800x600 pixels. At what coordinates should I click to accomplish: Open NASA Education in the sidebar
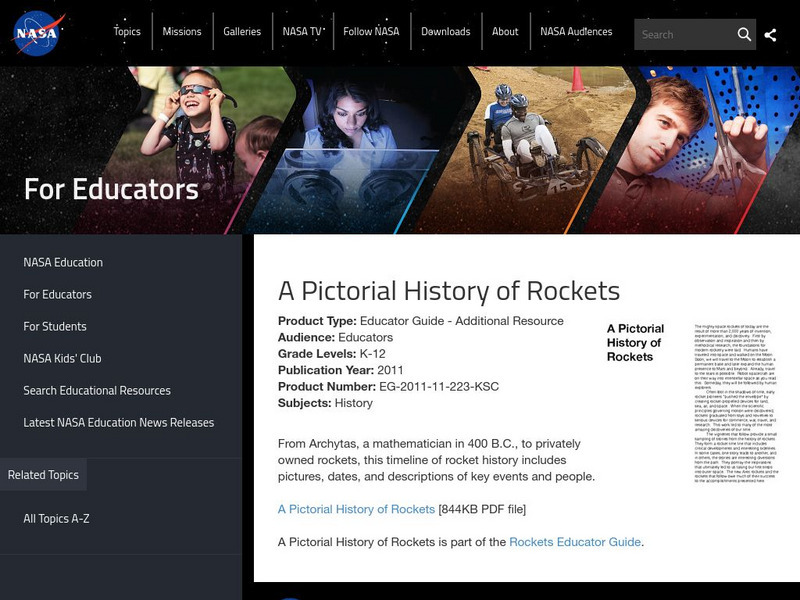click(63, 262)
